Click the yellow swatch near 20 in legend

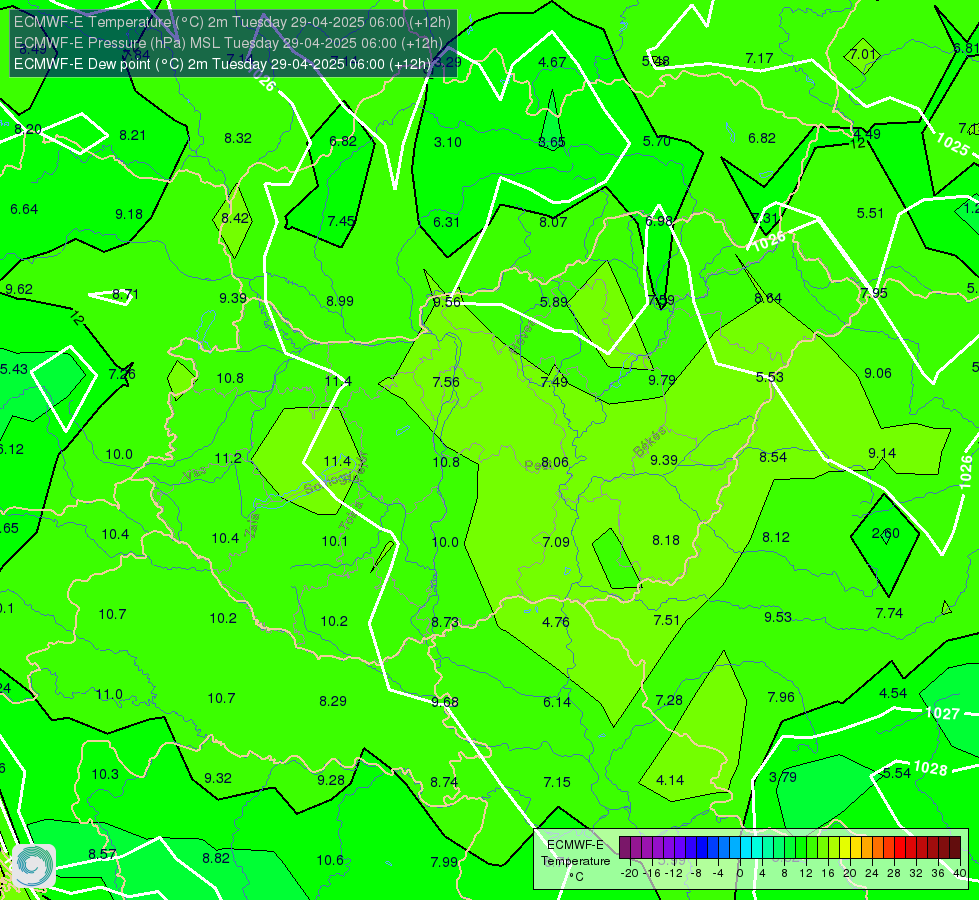[845, 848]
